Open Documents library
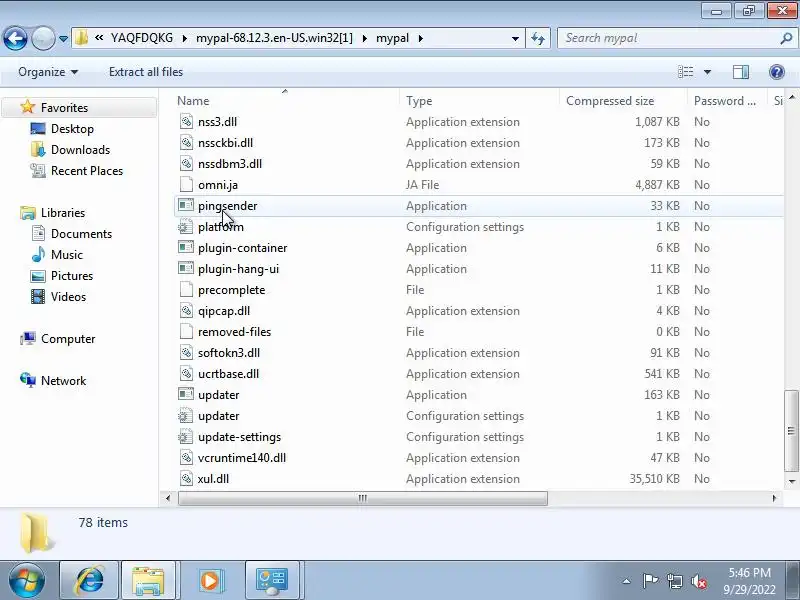 81,234
